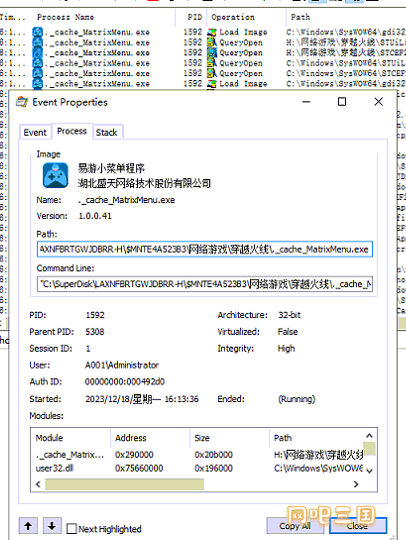Image resolution: width=406 pixels, height=540 pixels.
Task: Select the last Load Image event row
Action: point(203,84)
